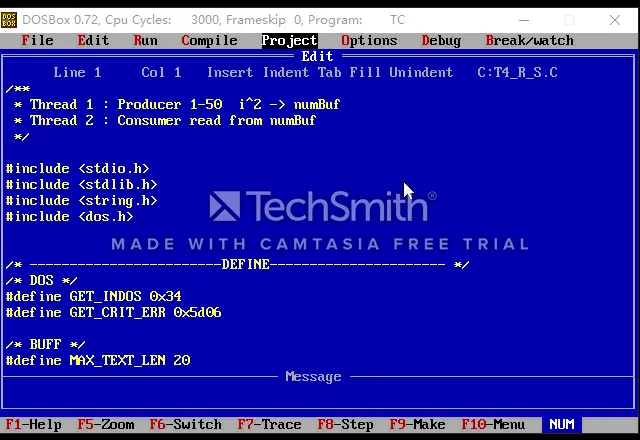Minimize the DOSBox window

point(524,20)
